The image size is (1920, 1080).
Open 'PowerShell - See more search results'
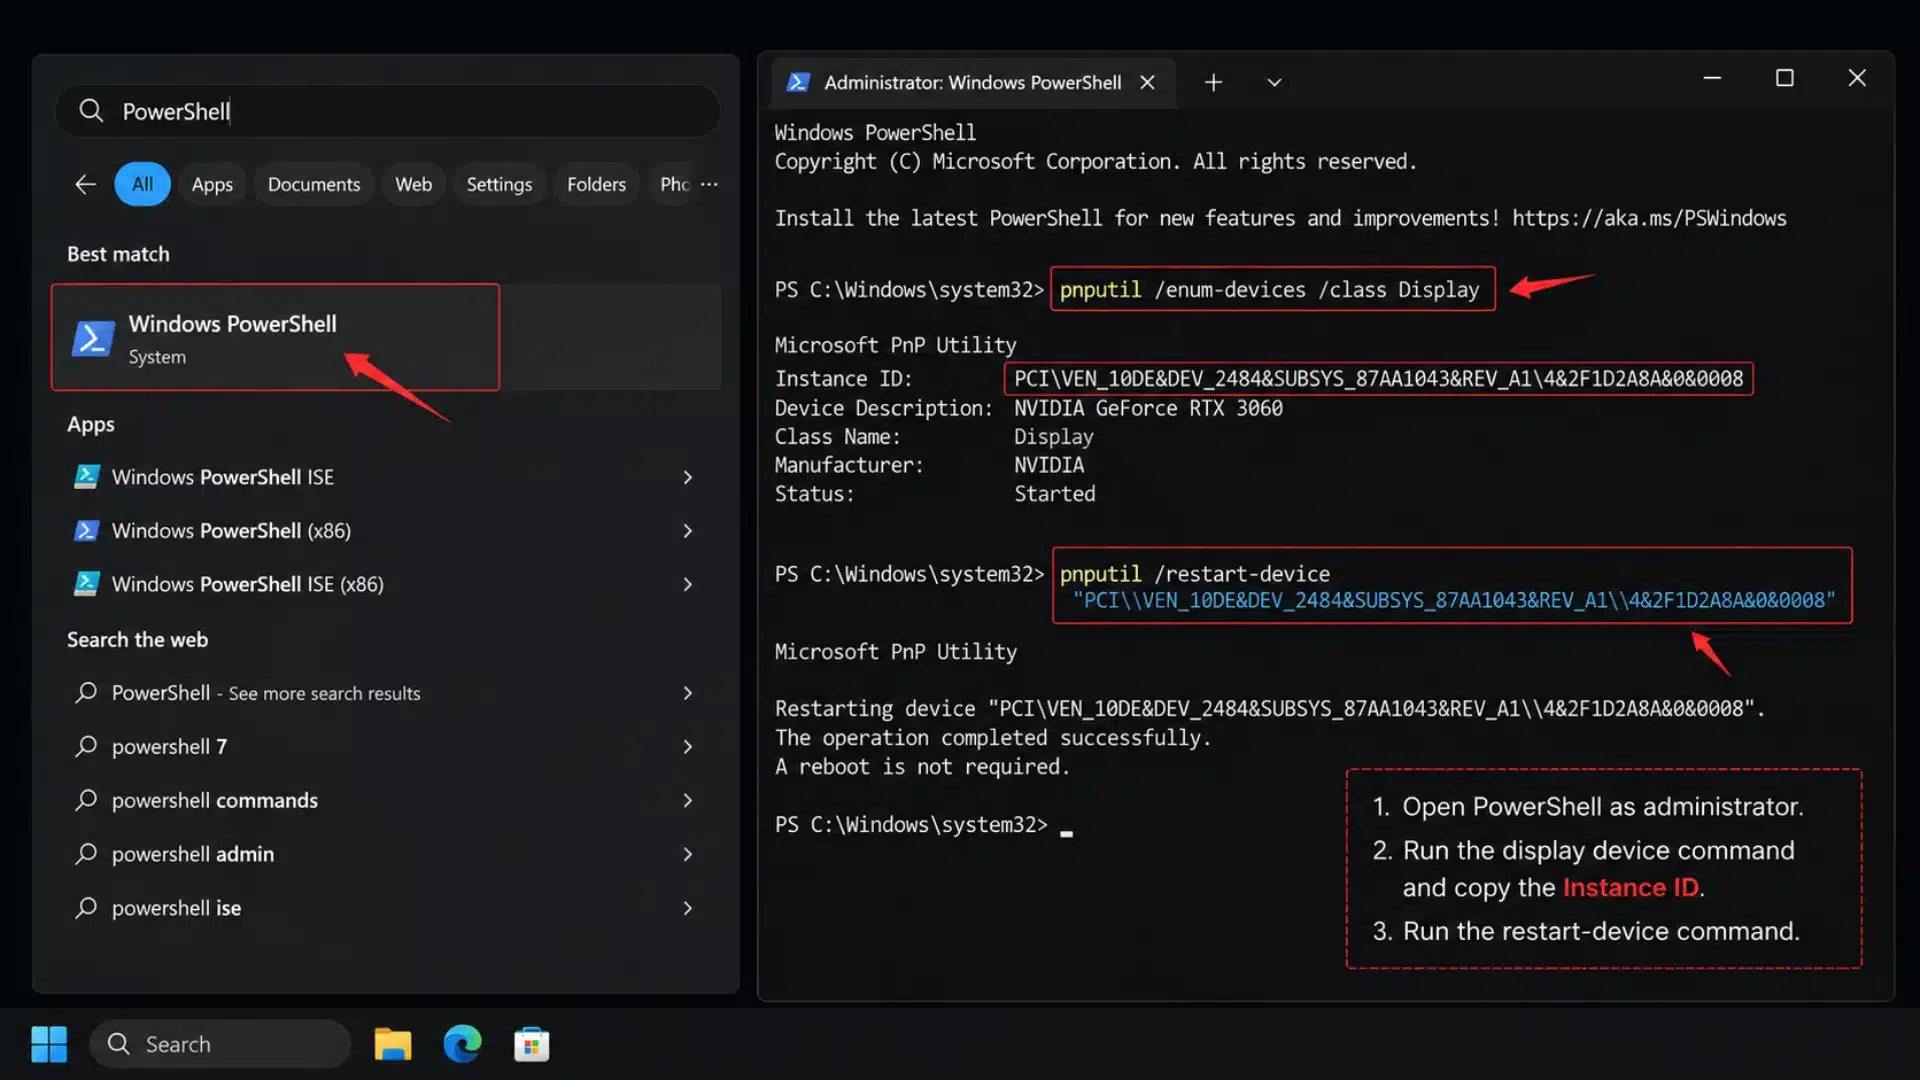click(x=385, y=692)
